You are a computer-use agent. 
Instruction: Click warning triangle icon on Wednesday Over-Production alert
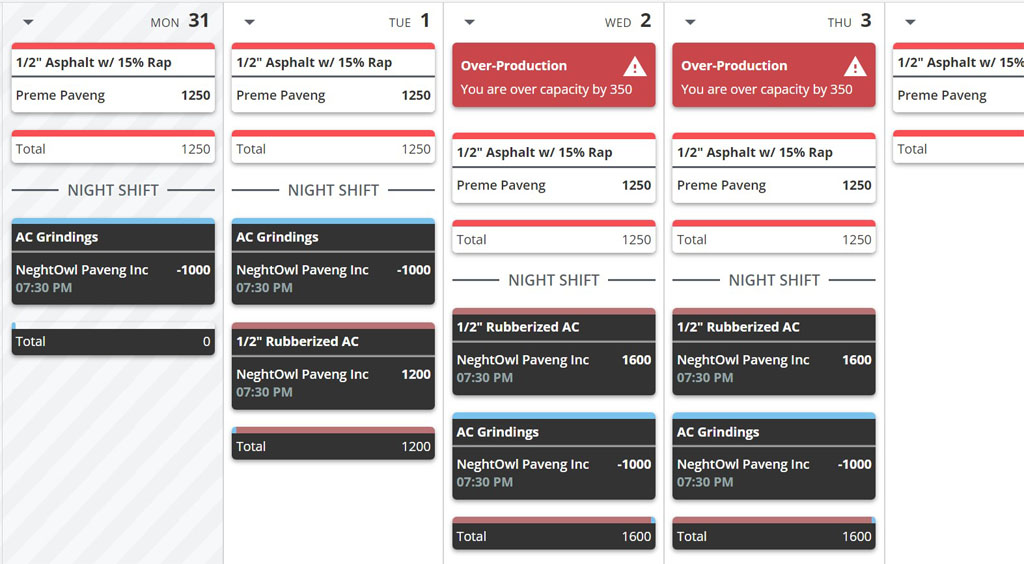coord(634,67)
